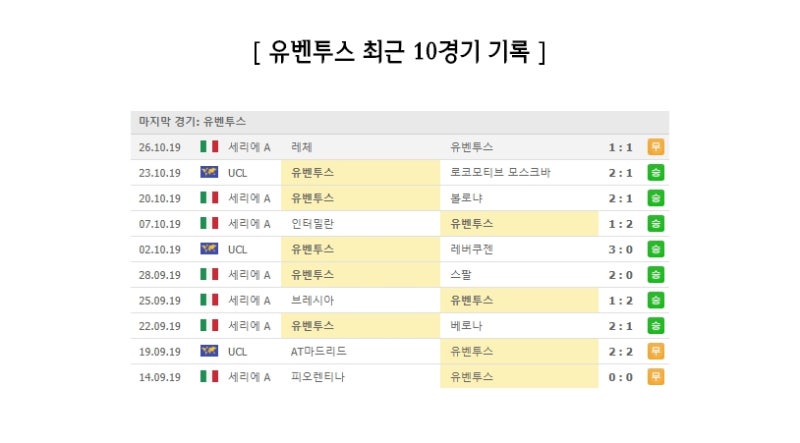Click the 마지막 경기: 유벤투스 header

(x=192, y=122)
